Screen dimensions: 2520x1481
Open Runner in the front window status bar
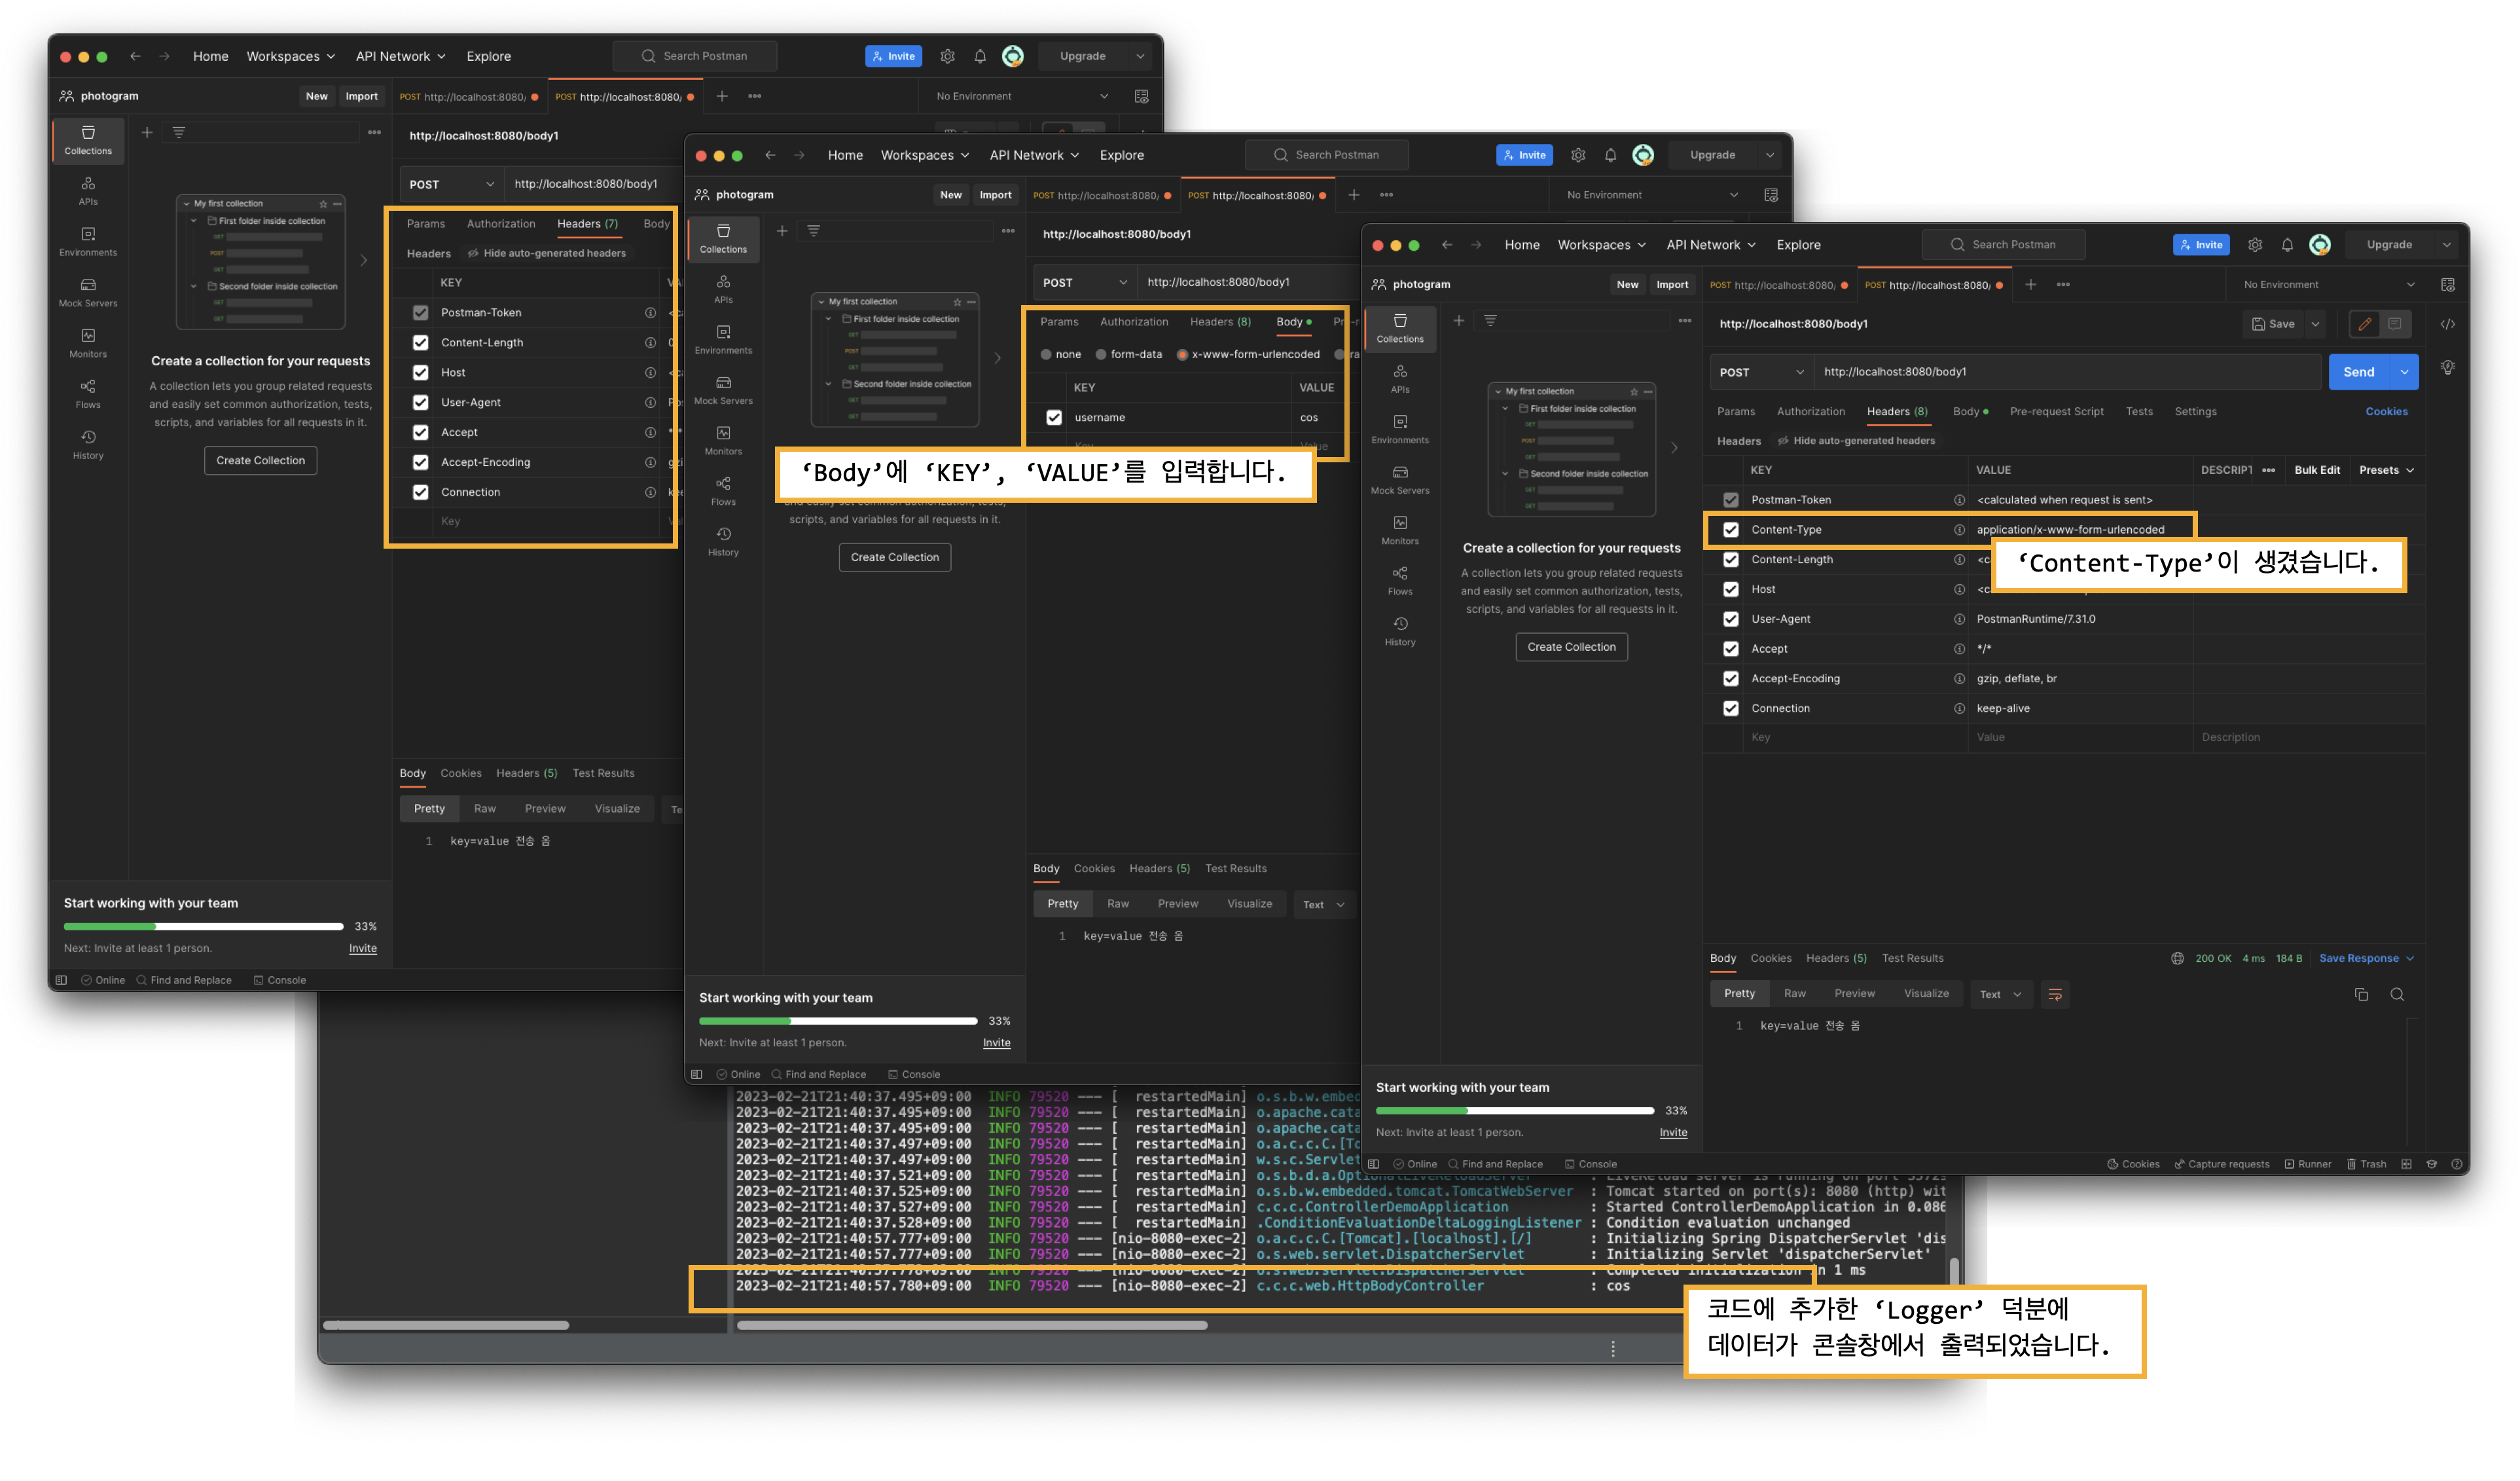pos(2307,1164)
